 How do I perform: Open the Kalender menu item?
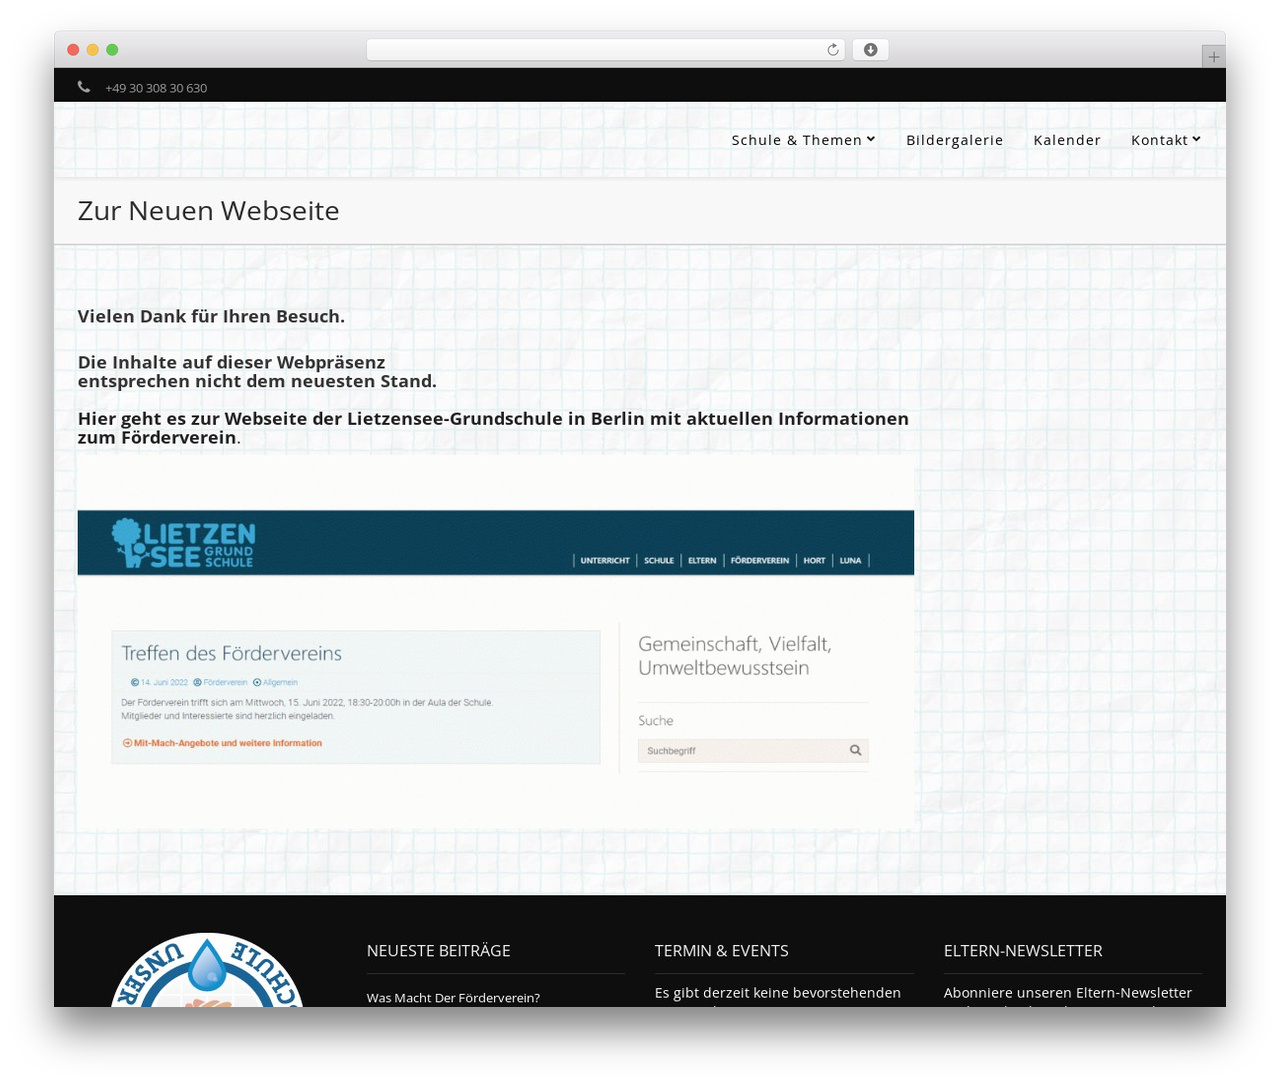pos(1067,140)
